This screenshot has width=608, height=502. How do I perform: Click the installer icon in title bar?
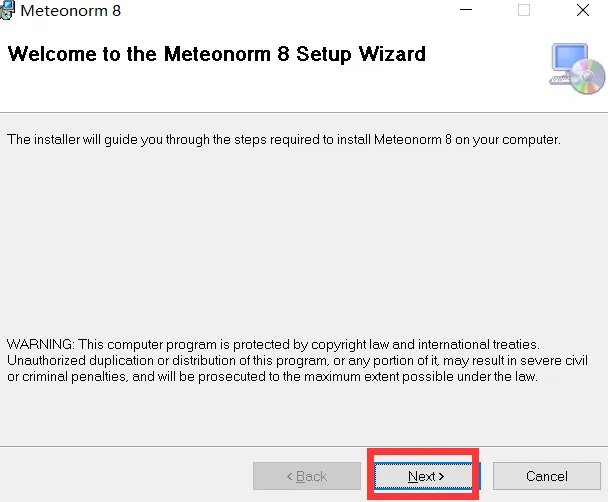(x=8, y=11)
